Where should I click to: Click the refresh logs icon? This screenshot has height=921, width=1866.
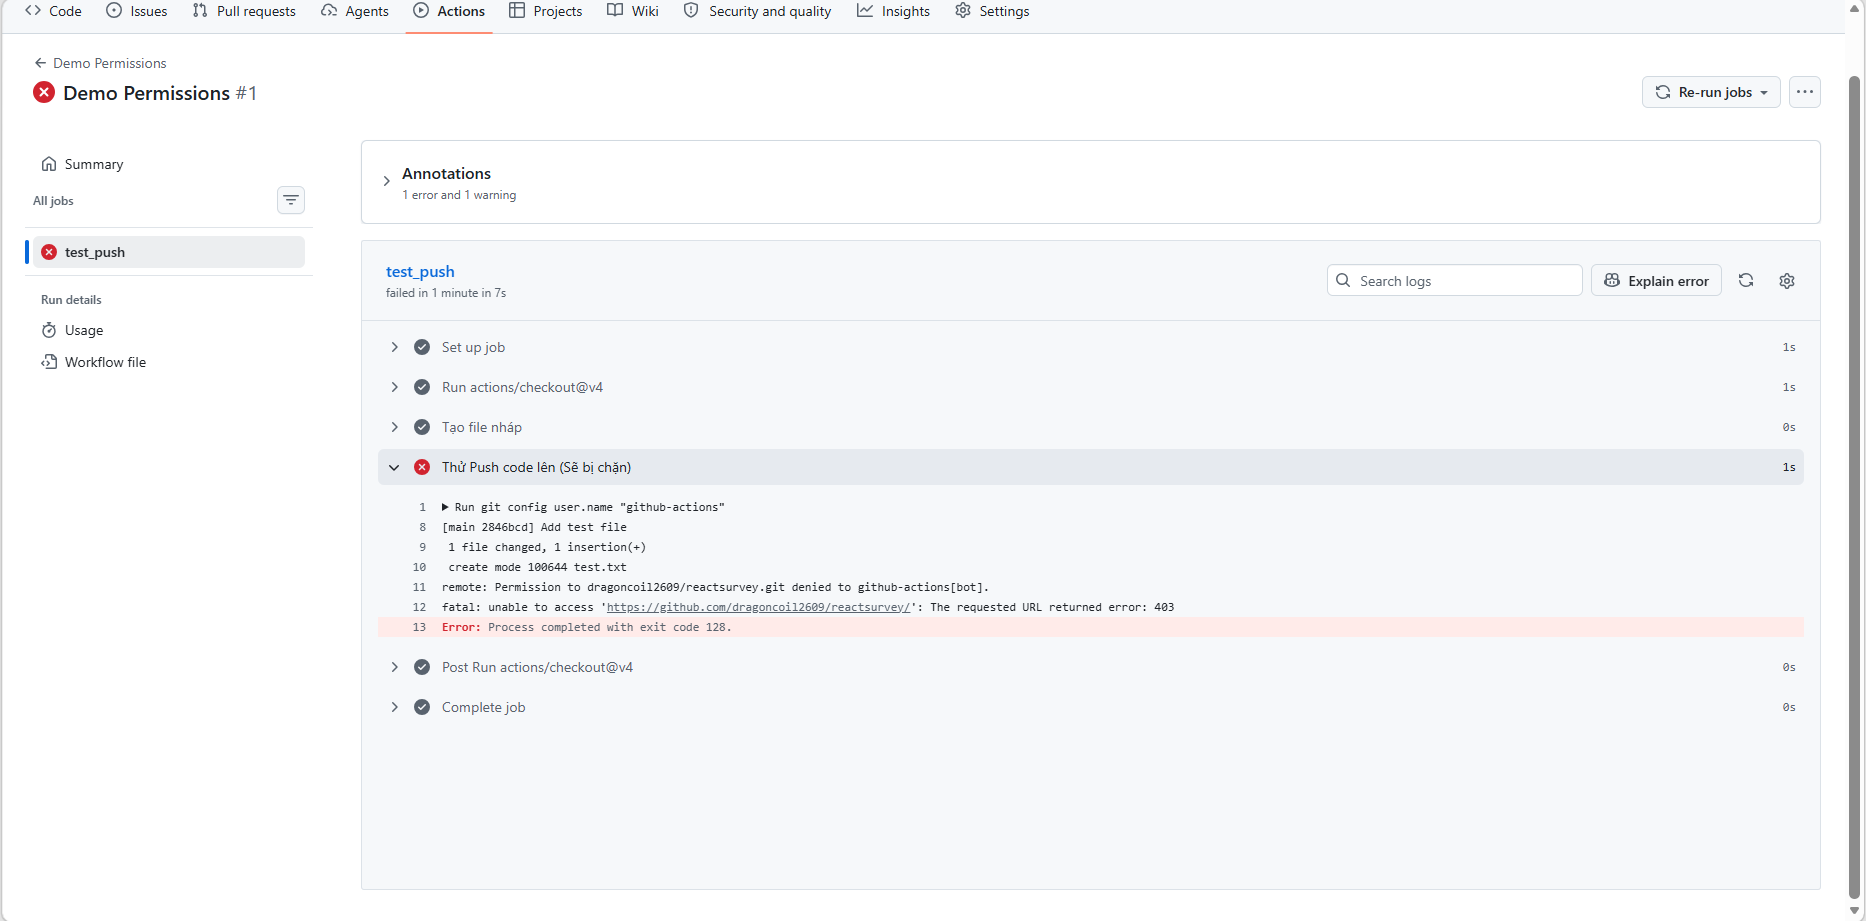[1746, 280]
